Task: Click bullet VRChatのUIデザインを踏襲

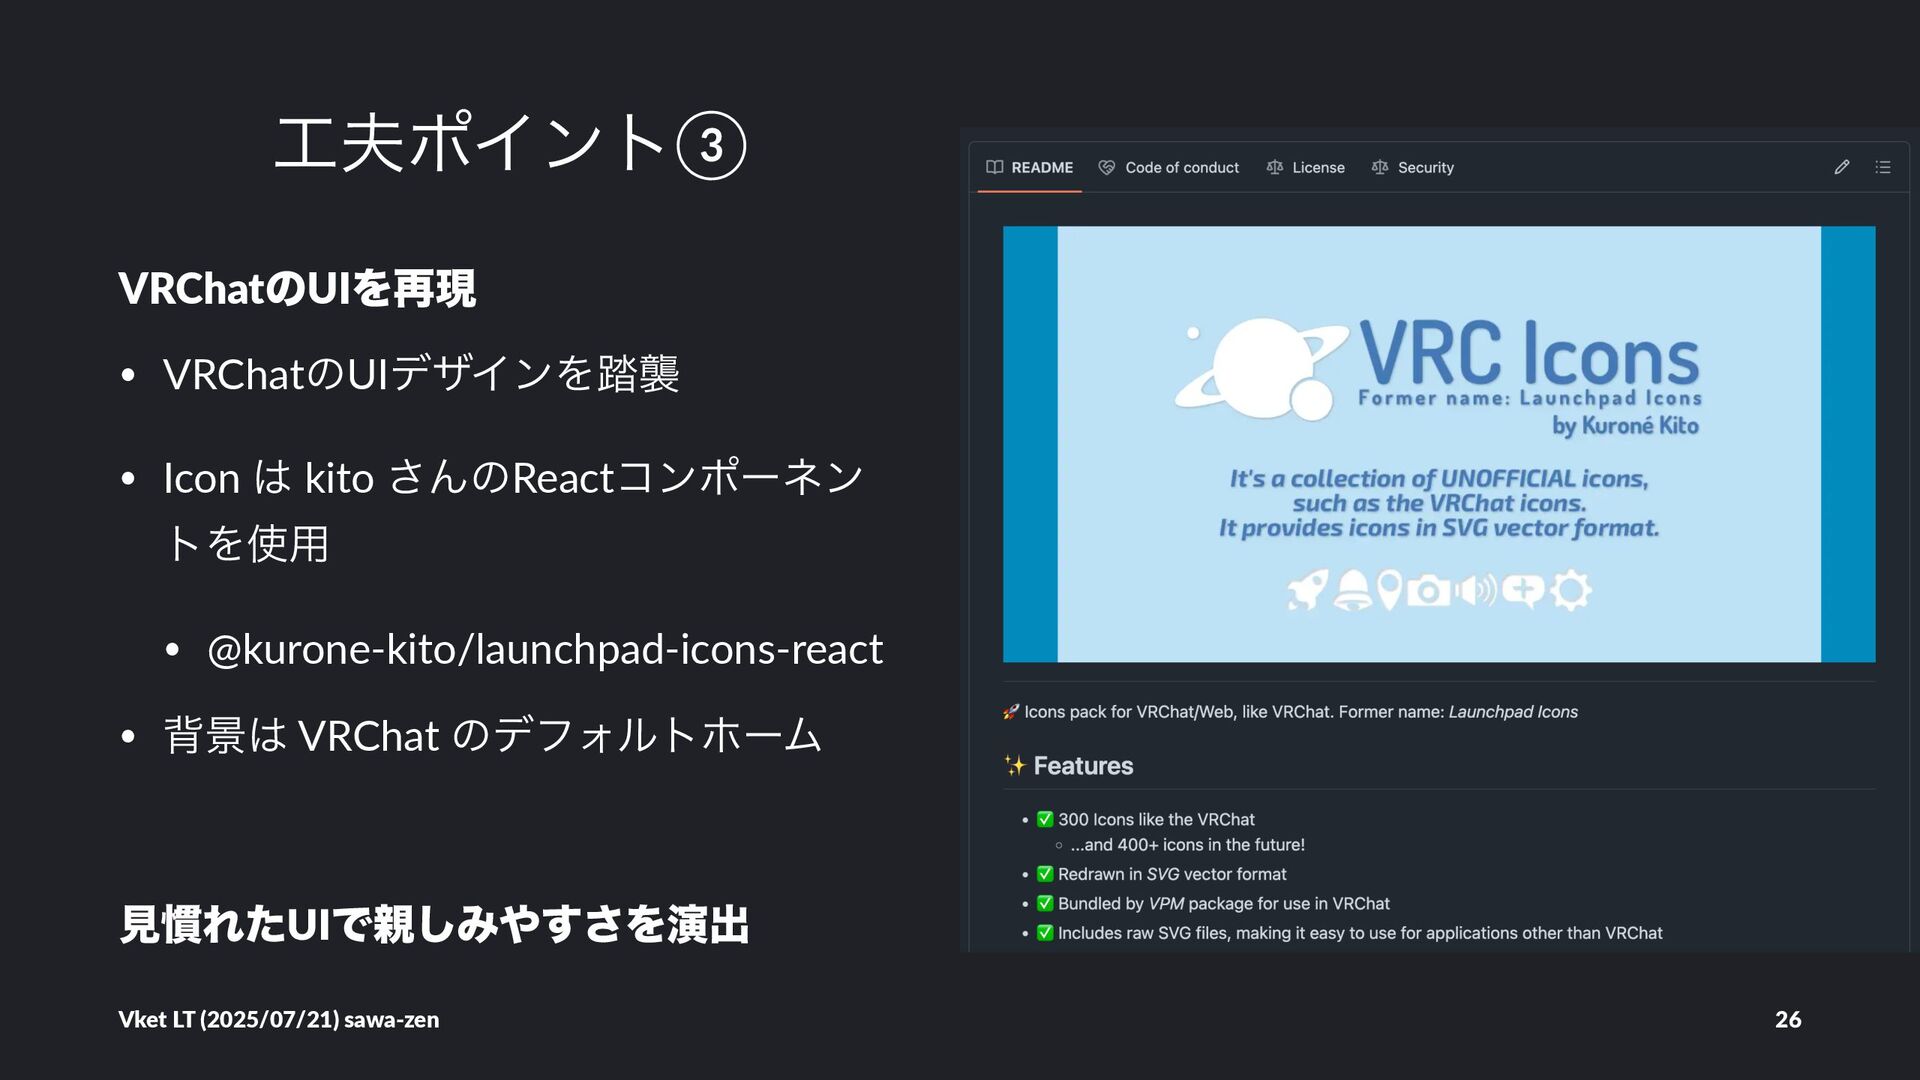Action: point(421,374)
